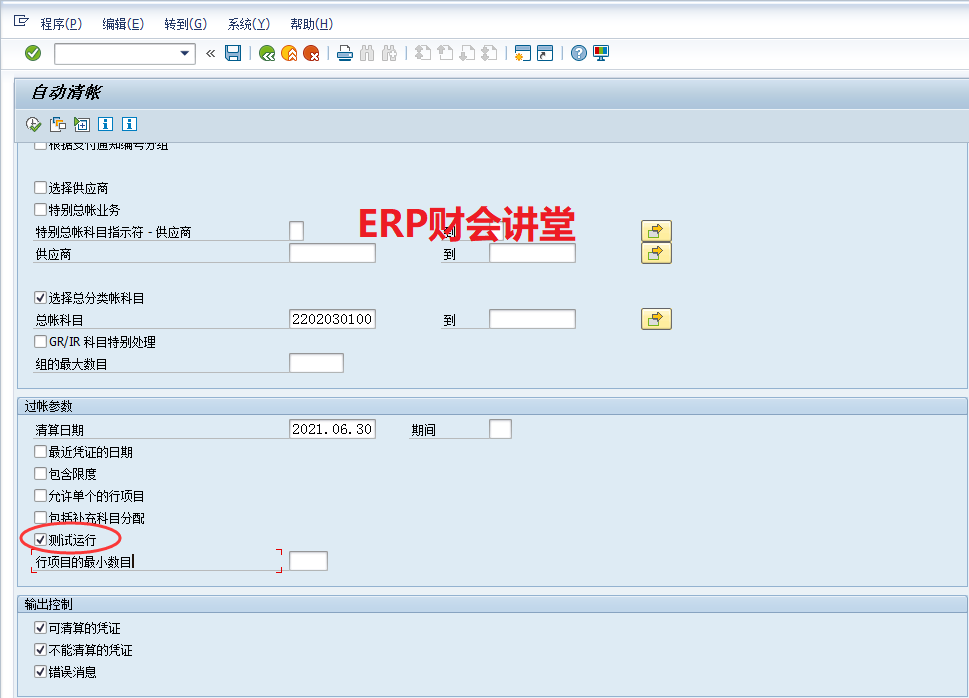Screen dimensions: 969x698
Task: Click the Customize local layout monitor icon
Action: (x=601, y=53)
